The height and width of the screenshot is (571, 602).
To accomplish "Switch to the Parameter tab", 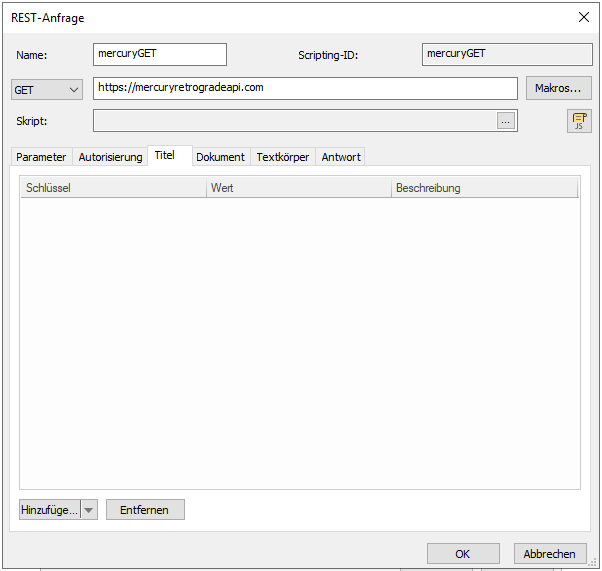I will (41, 157).
